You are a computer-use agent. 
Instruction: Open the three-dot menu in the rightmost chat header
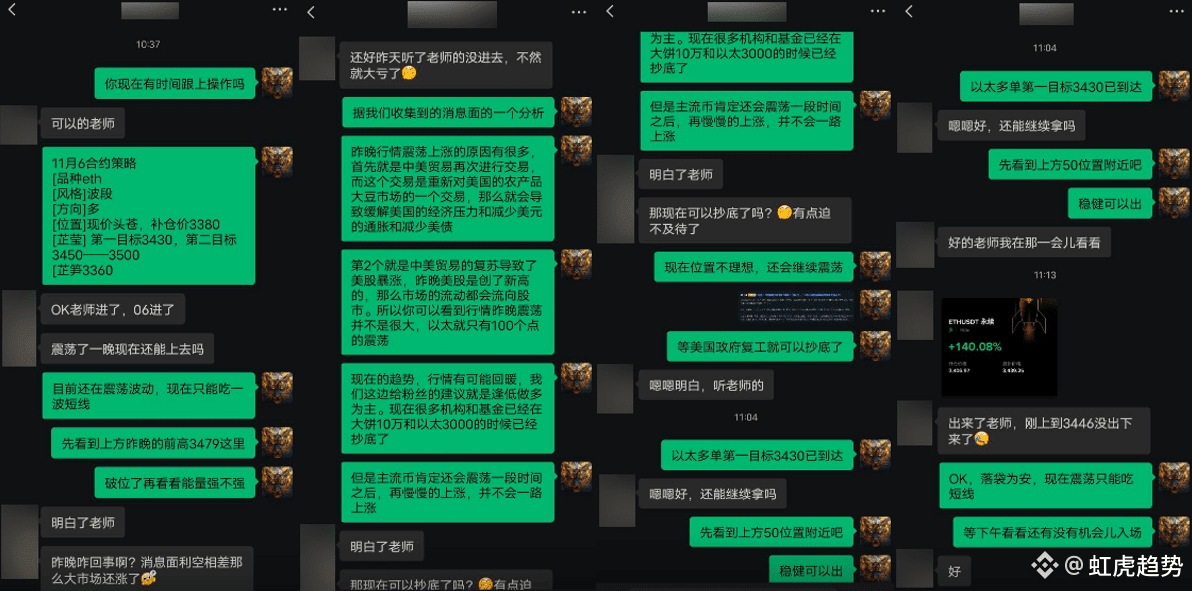pos(1176,11)
